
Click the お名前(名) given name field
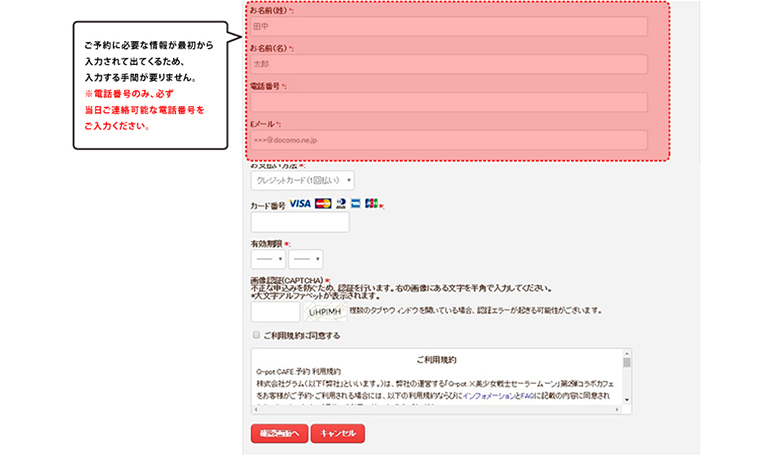point(448,64)
